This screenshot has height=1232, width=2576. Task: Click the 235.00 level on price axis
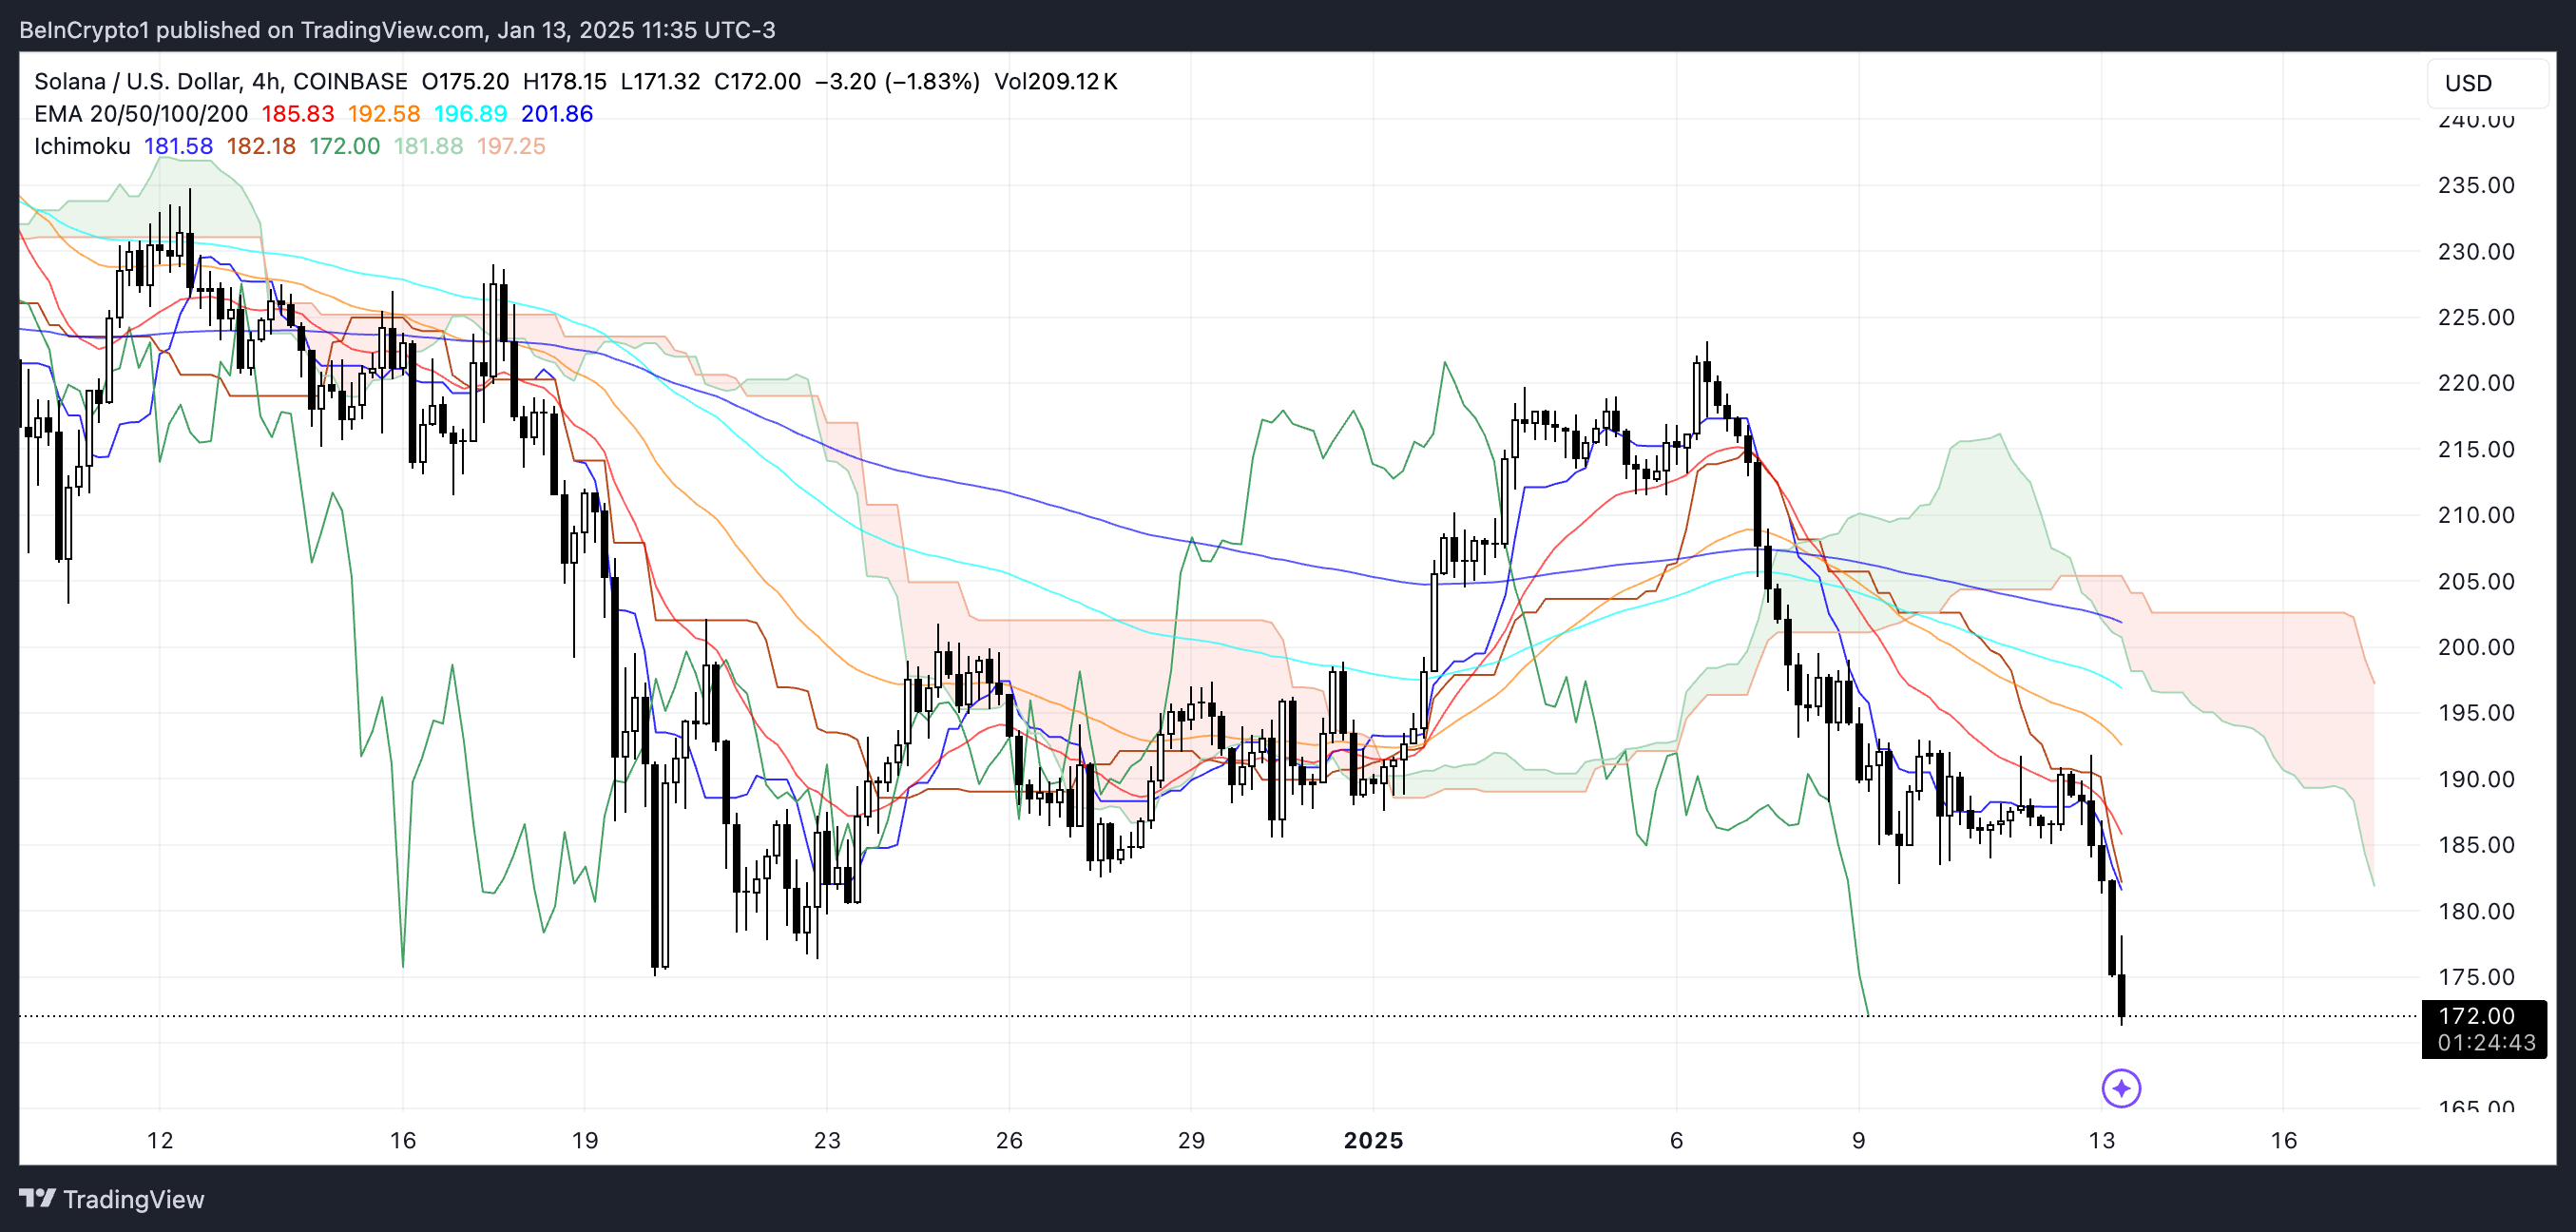(x=2476, y=185)
